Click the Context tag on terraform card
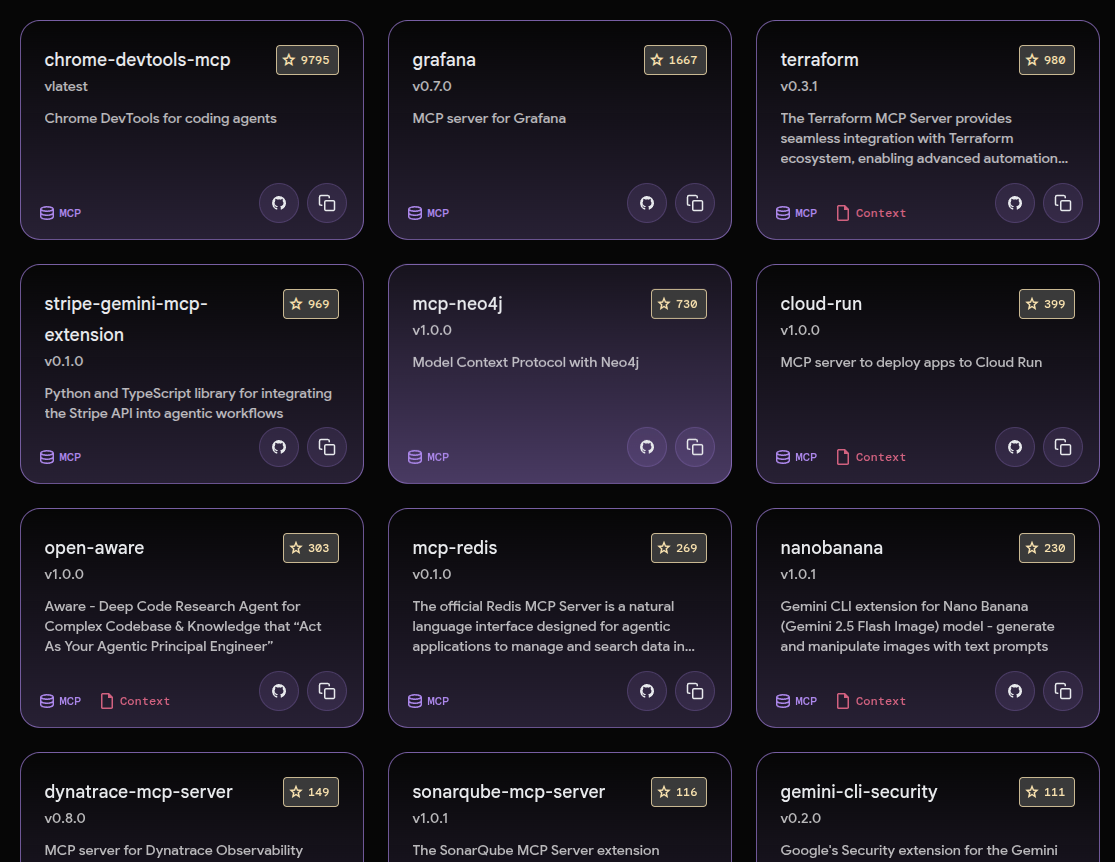Viewport: 1115px width, 862px height. coord(871,213)
